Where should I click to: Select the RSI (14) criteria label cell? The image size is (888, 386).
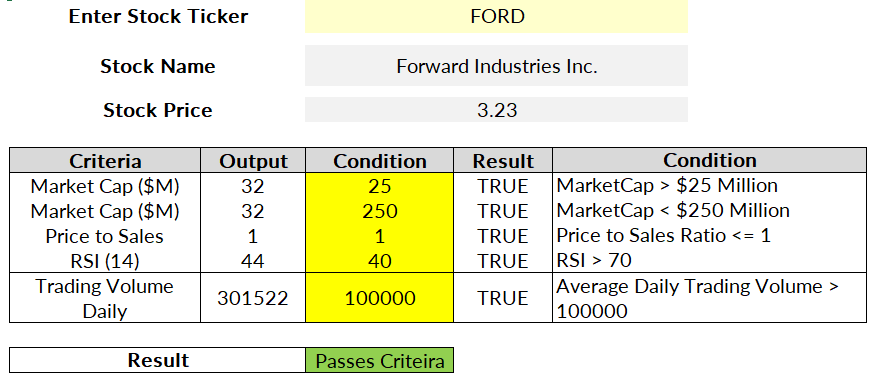[x=105, y=260]
